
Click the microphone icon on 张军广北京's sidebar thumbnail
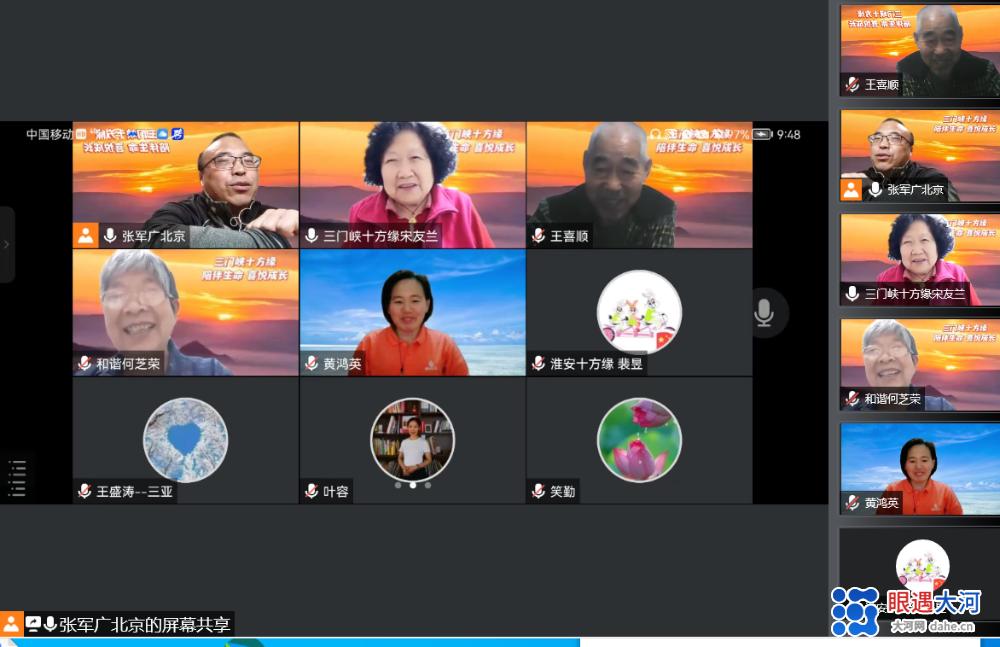coord(876,190)
